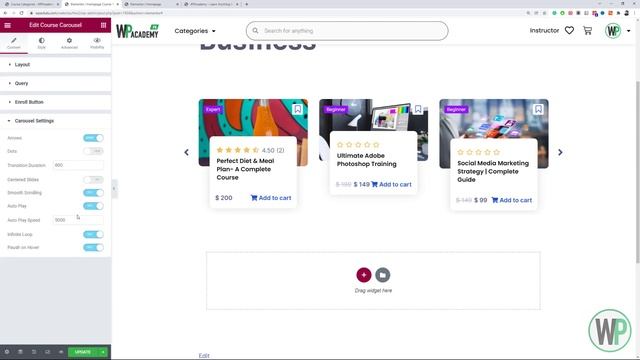Switch to the Content tab
Image resolution: width=640 pixels, height=360 pixels.
click(14, 43)
